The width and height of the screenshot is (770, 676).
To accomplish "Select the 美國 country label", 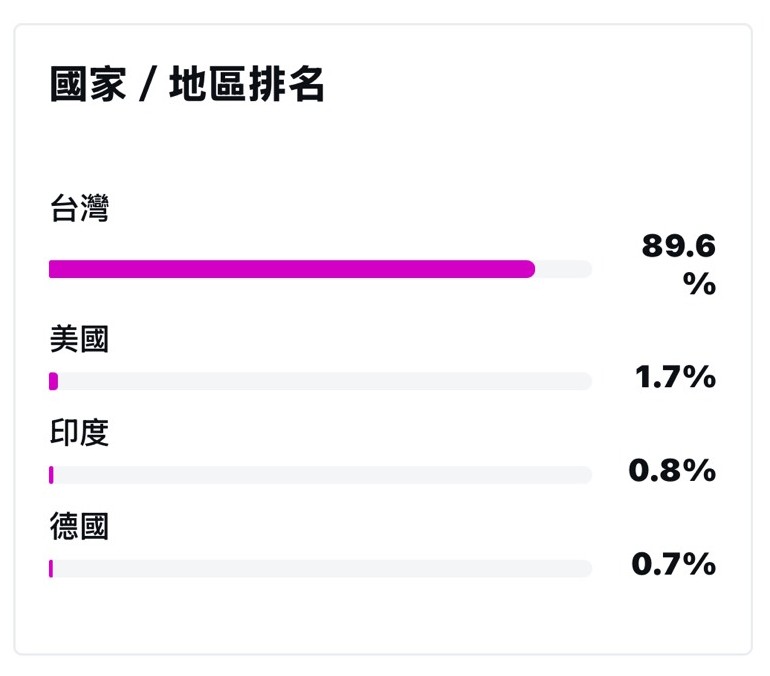I will pyautogui.click(x=79, y=339).
